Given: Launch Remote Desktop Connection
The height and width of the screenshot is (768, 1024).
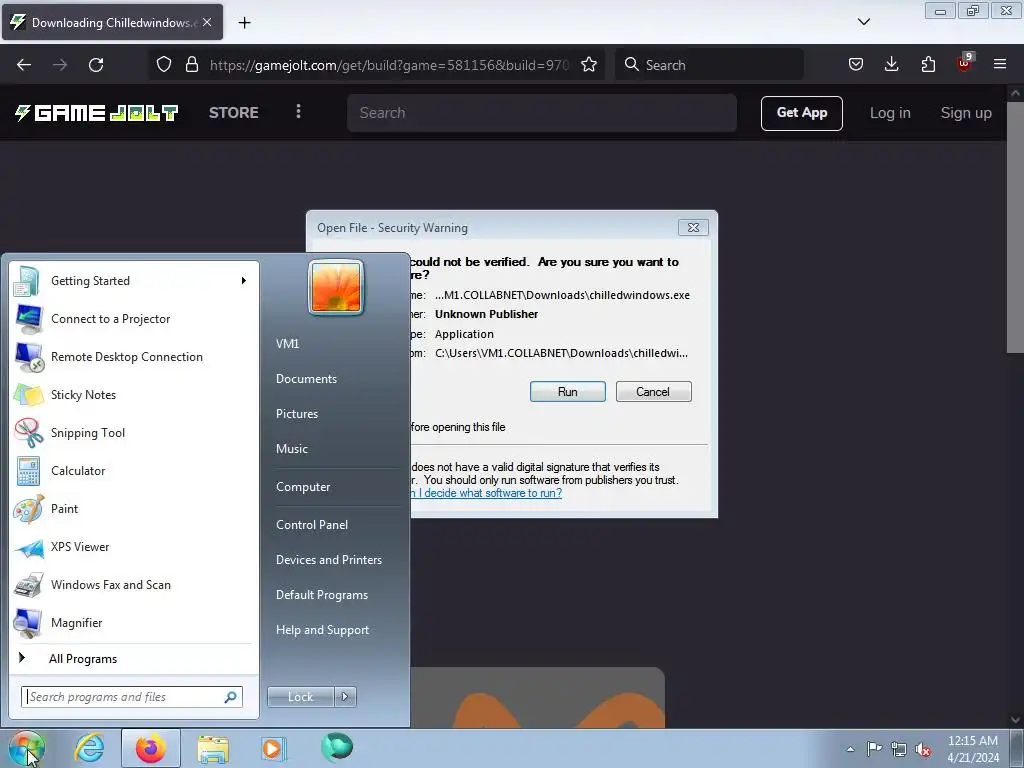Looking at the screenshot, I should pos(134,357).
